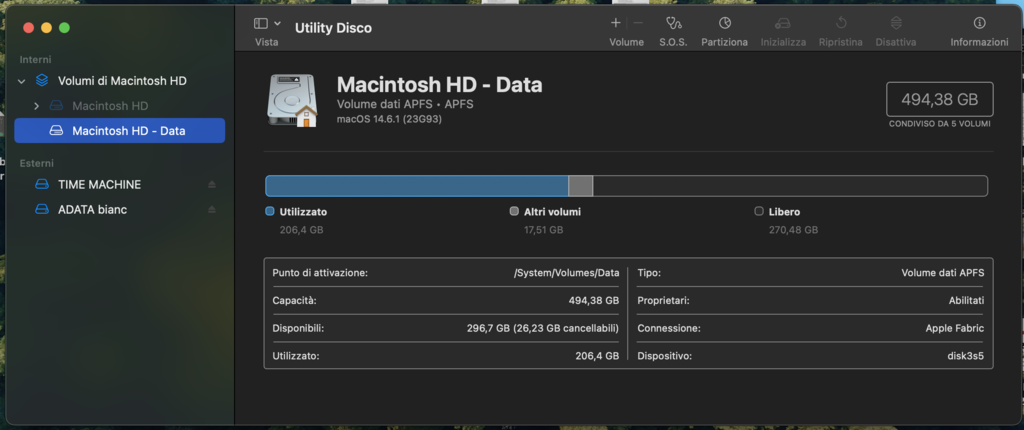1024x430 pixels.
Task: Click the ADATA bianc drive icon
Action: pyautogui.click(x=42, y=210)
